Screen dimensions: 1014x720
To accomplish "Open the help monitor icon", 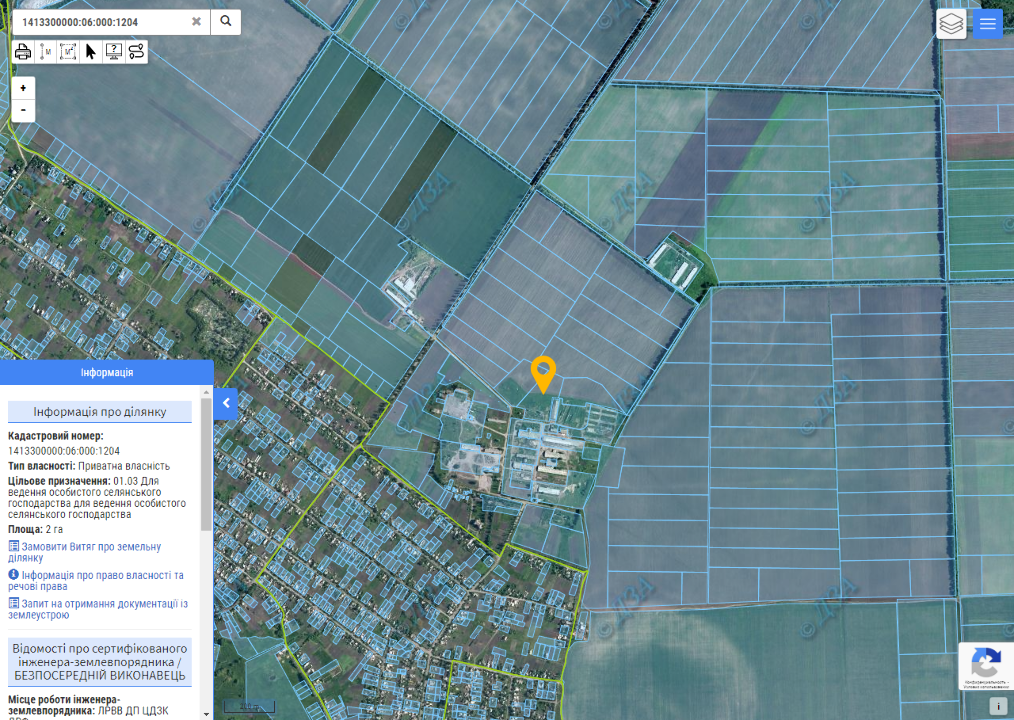I will (x=114, y=52).
